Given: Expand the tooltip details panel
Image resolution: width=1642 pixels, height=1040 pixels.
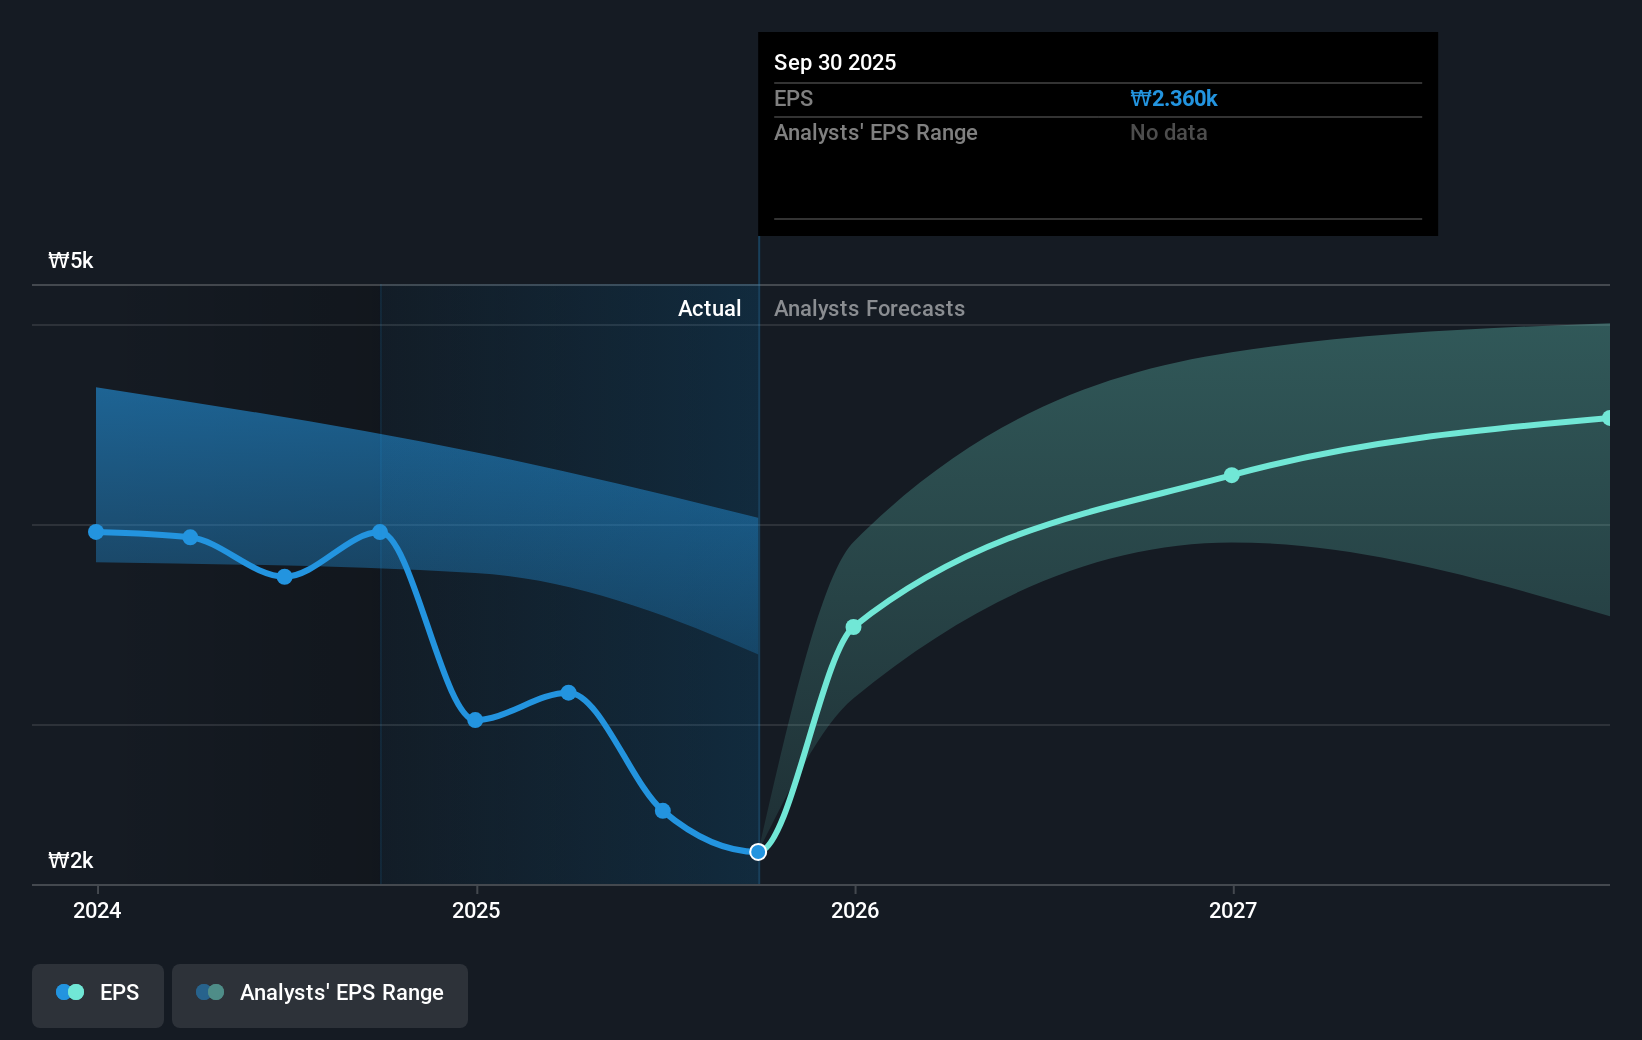Looking at the screenshot, I should pos(1096,133).
